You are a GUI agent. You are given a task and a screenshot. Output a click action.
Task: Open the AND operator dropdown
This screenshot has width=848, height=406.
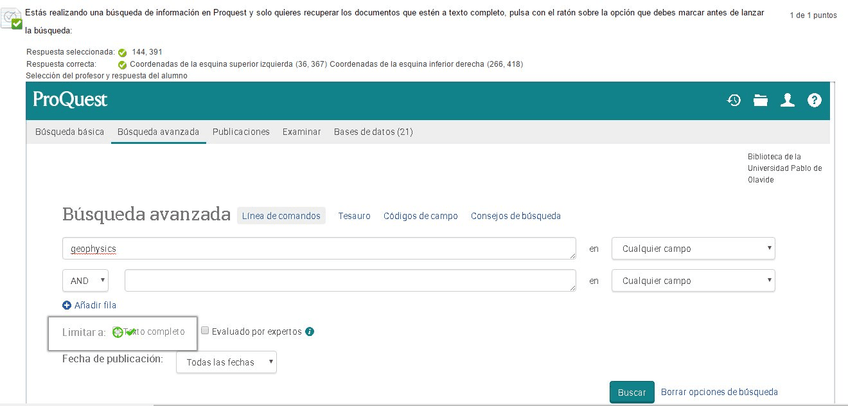(89, 281)
